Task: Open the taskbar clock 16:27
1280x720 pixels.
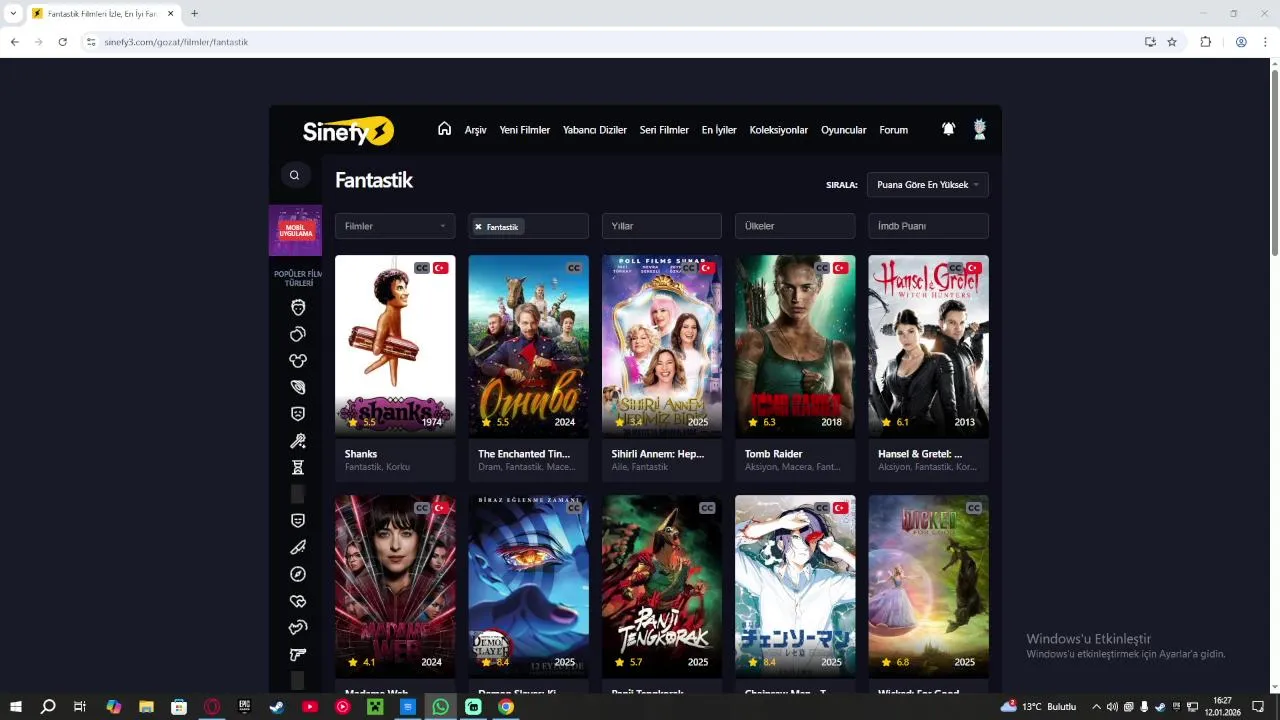Action: point(1222,706)
